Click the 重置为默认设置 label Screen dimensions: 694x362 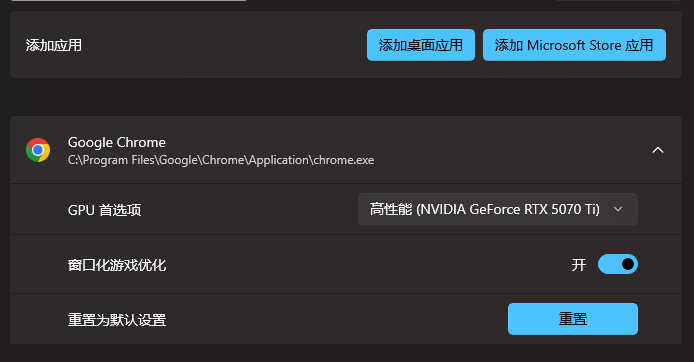[117, 320]
